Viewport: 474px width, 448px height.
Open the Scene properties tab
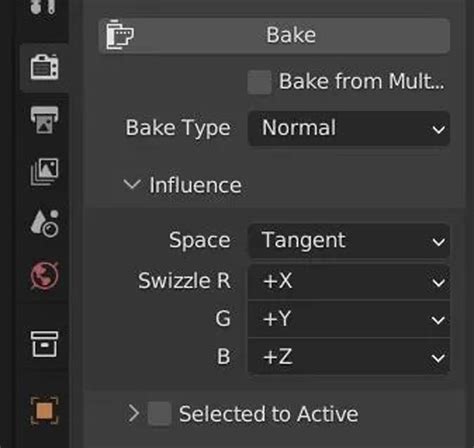point(44,224)
